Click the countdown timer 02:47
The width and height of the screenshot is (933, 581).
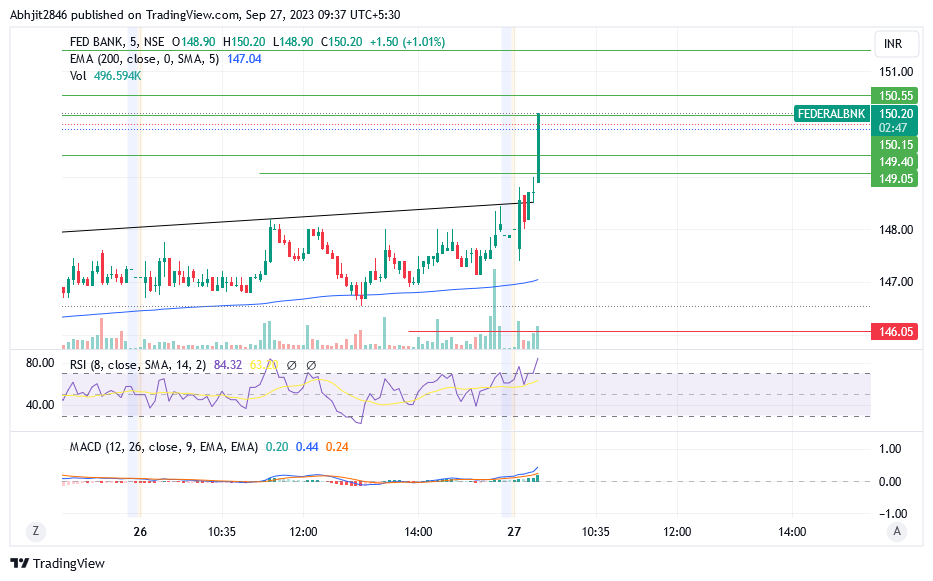click(893, 128)
